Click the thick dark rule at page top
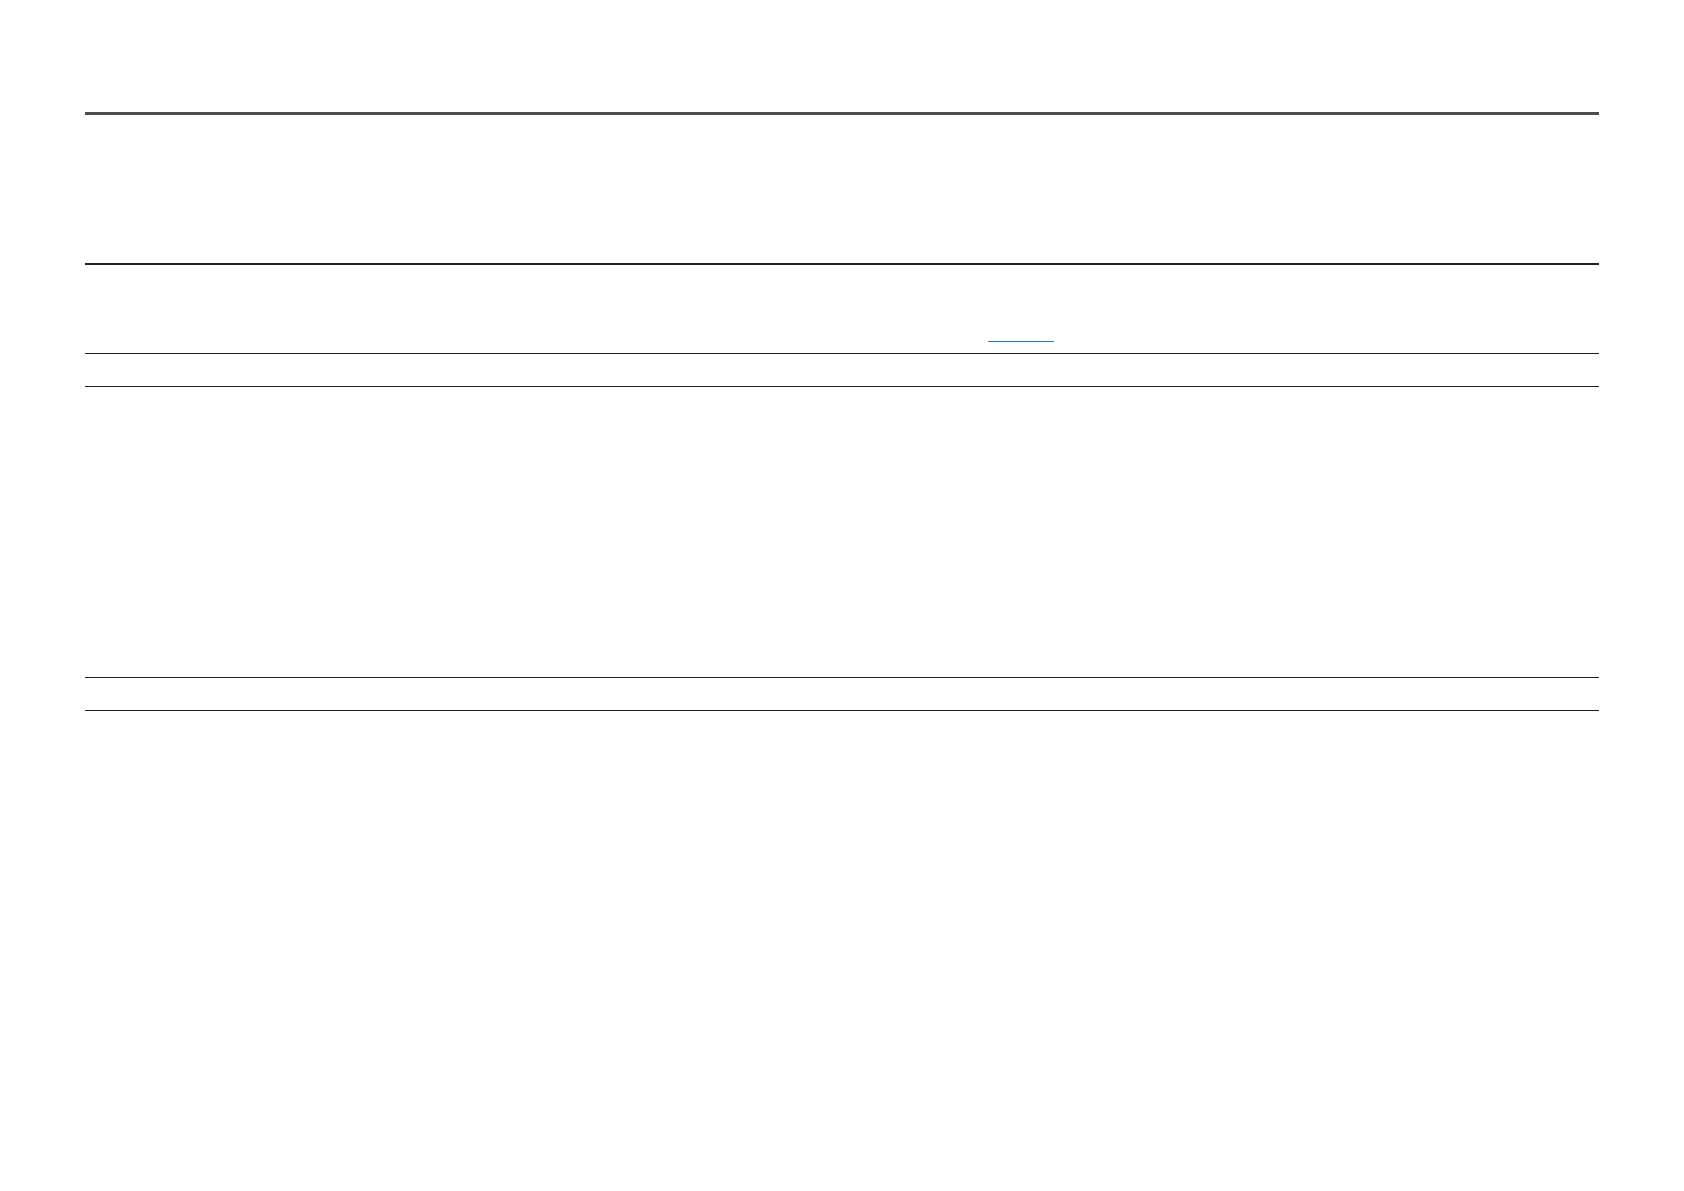Image resolution: width=1684 pixels, height=1191 pixels. coord(841,114)
